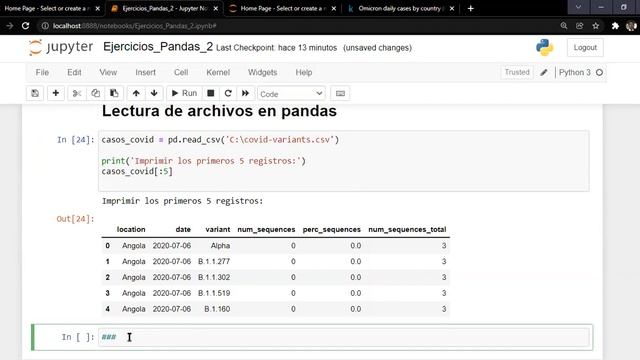Close the Ejercicios_Pandas_2 browser tab
Screen dimensions: 640x360
pos(216,9)
